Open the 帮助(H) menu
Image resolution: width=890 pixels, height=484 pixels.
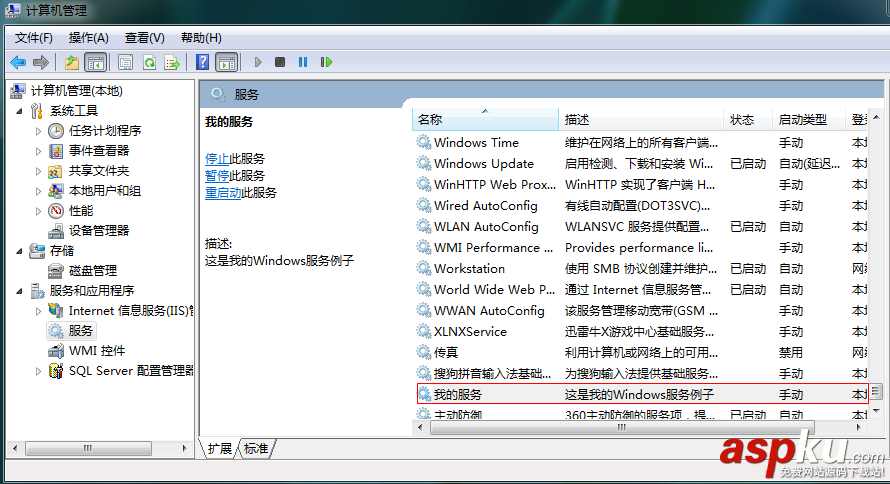pyautogui.click(x=201, y=38)
